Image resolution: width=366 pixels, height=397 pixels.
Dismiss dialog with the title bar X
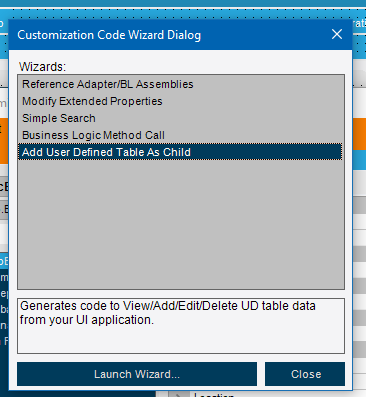337,34
